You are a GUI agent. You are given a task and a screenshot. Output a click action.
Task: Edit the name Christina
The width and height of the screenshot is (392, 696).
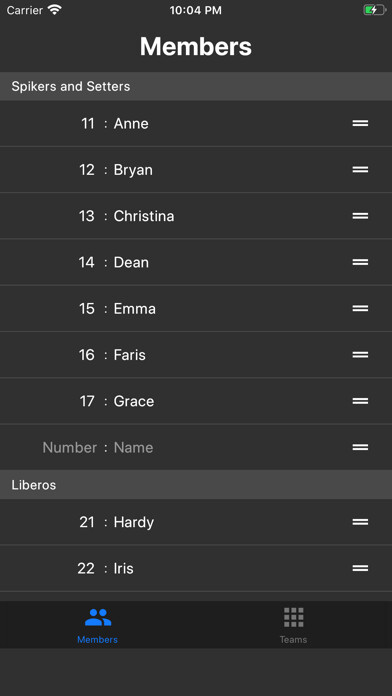tap(144, 216)
